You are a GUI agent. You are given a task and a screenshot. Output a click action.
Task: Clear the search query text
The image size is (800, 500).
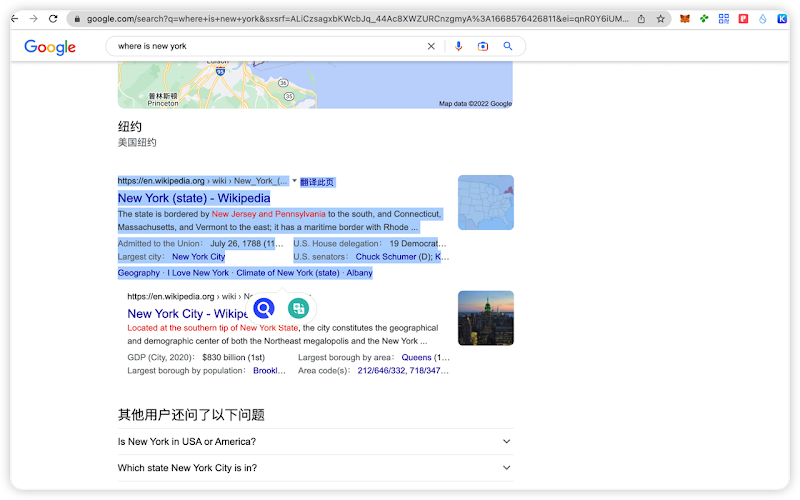point(431,46)
